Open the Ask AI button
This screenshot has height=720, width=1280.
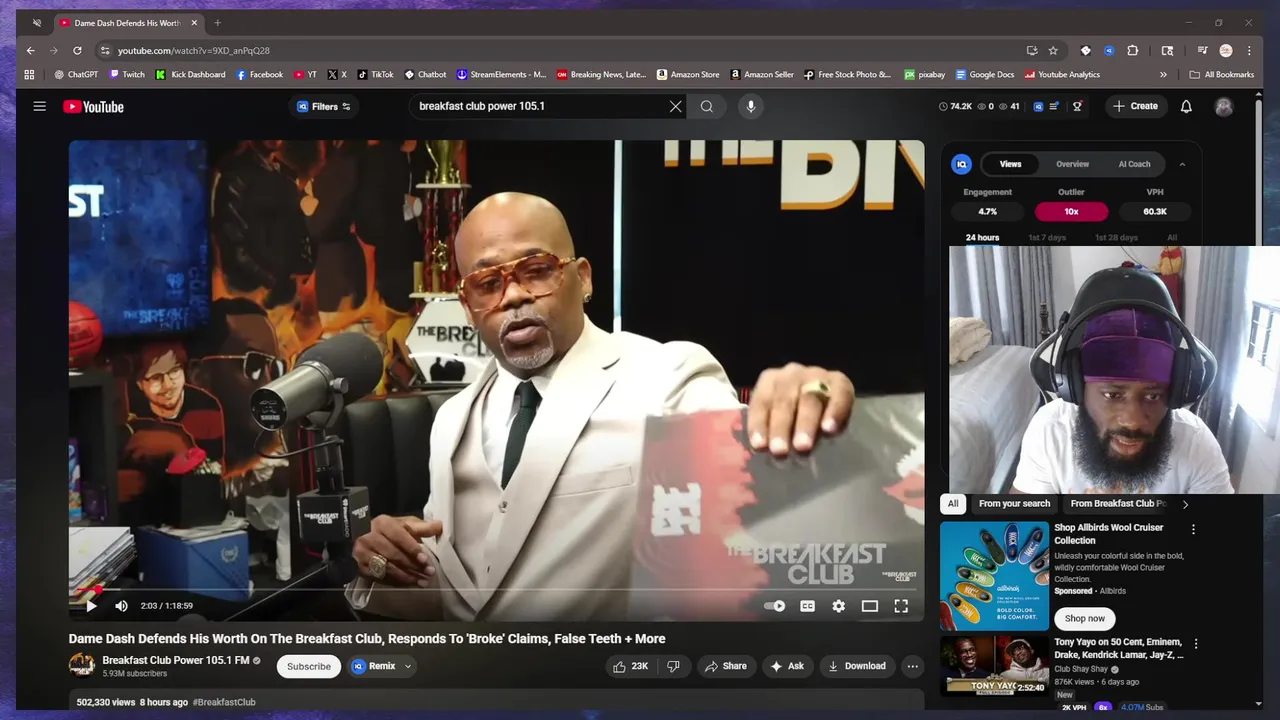click(787, 666)
